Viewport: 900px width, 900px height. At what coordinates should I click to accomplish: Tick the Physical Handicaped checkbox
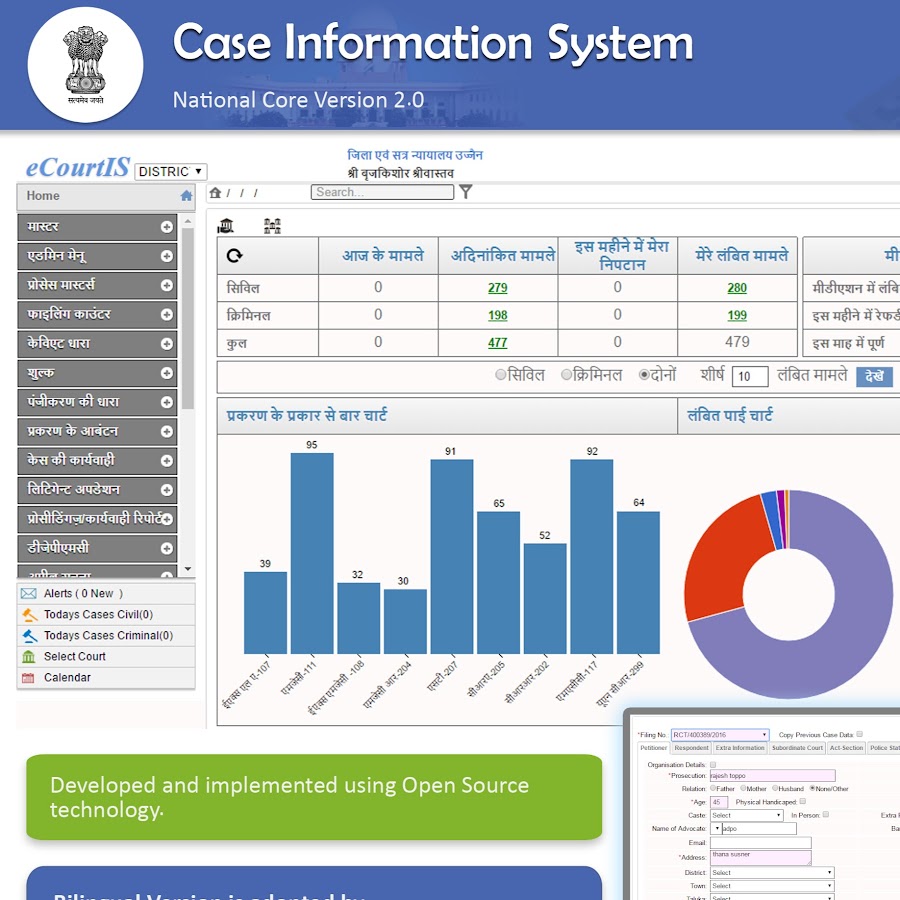click(x=802, y=801)
